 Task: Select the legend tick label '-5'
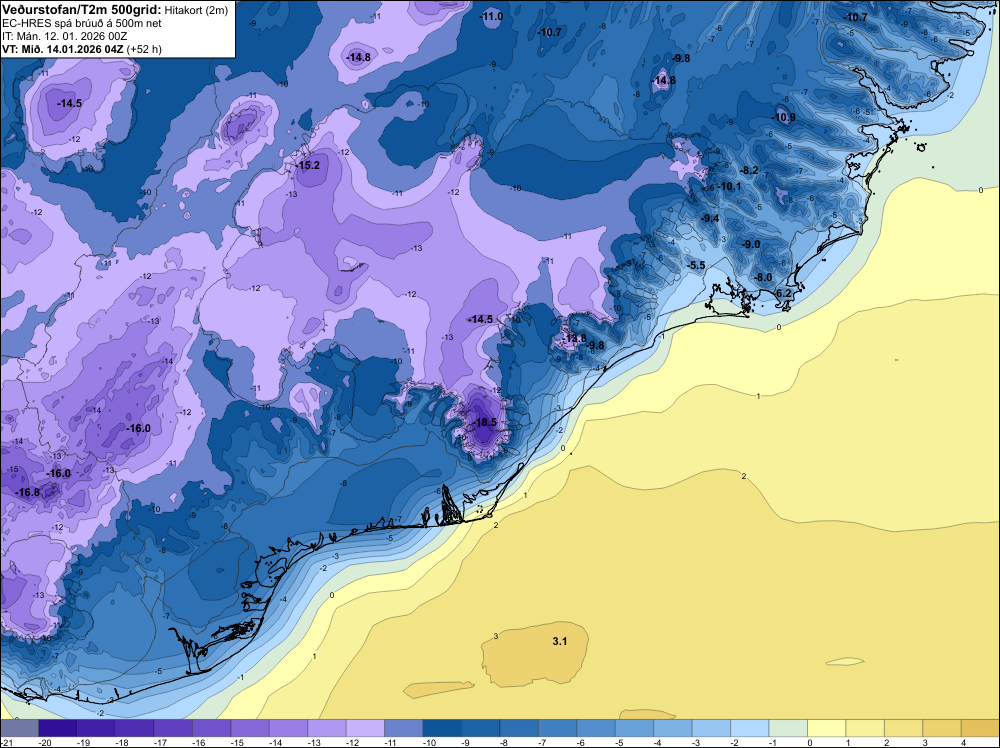[621, 742]
